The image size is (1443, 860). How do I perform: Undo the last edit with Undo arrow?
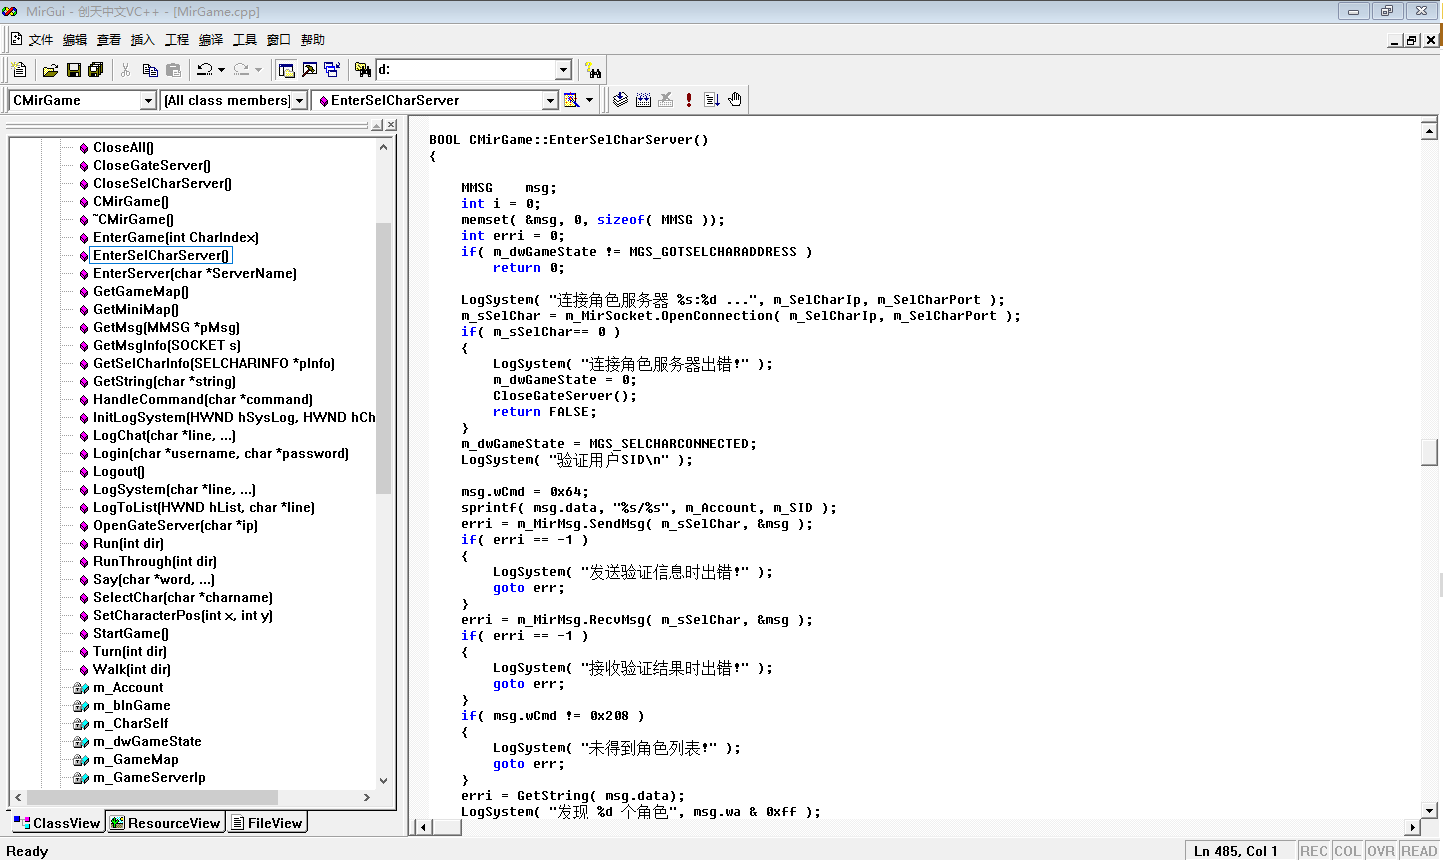[205, 70]
